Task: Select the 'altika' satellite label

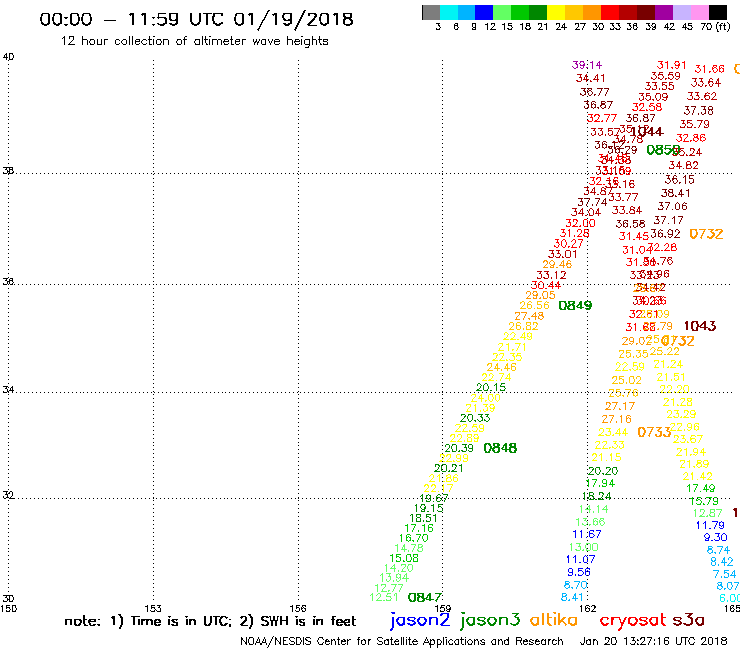Action: tap(554, 619)
